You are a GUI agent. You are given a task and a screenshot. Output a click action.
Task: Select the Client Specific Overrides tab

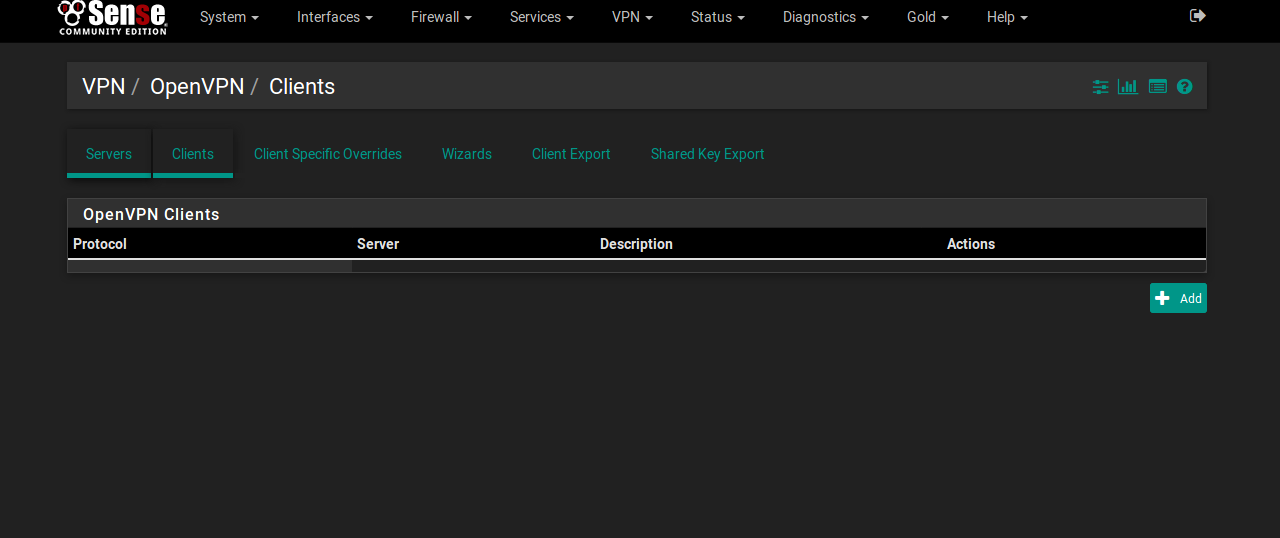click(x=328, y=154)
